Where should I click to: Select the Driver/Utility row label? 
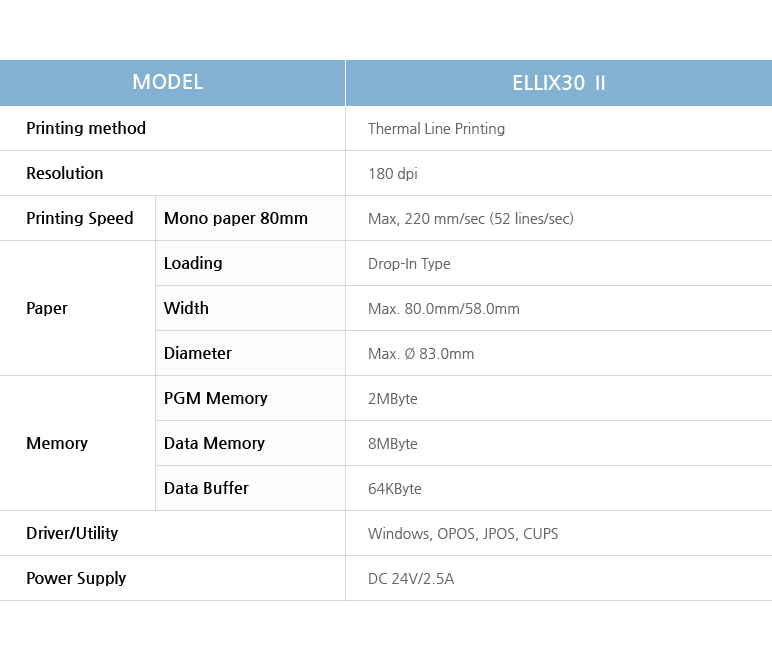[x=72, y=533]
